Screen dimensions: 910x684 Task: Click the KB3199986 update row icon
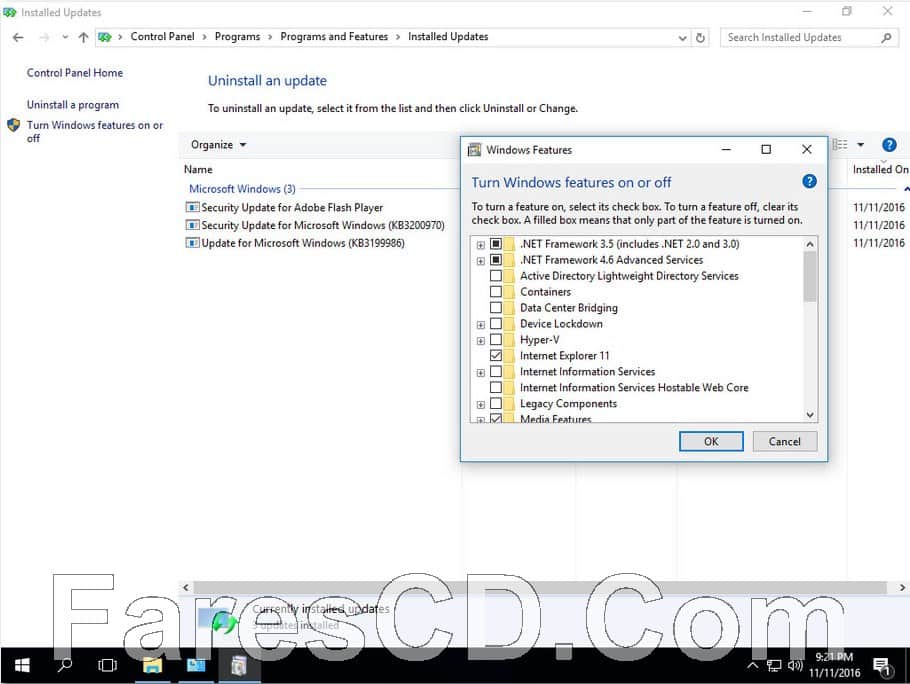192,243
